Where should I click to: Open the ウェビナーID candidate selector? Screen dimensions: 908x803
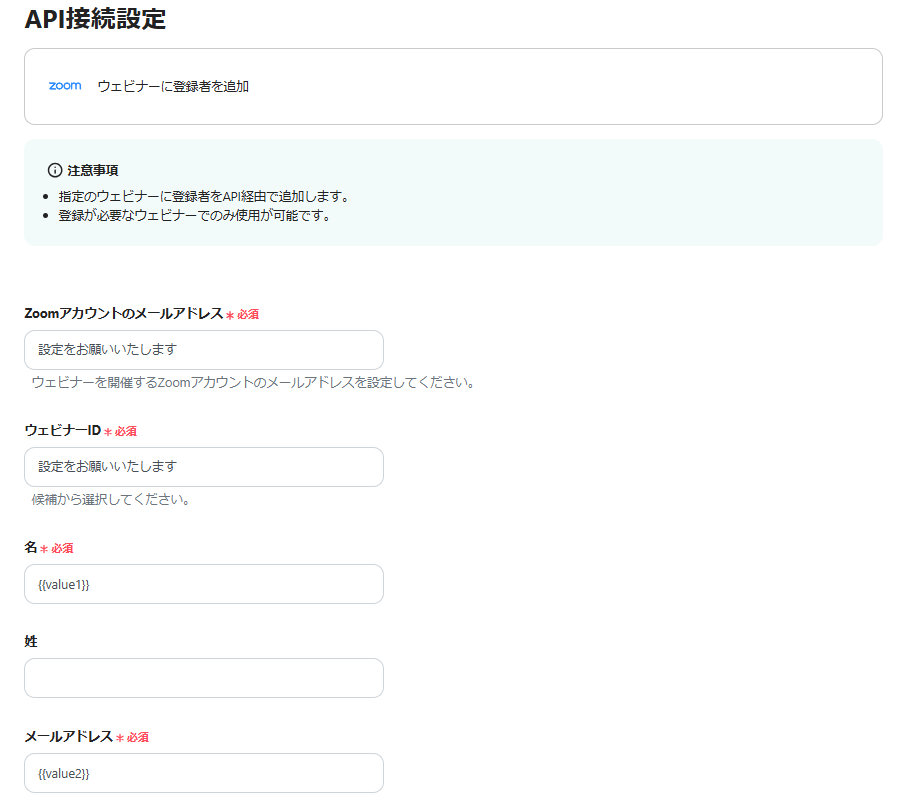203,467
